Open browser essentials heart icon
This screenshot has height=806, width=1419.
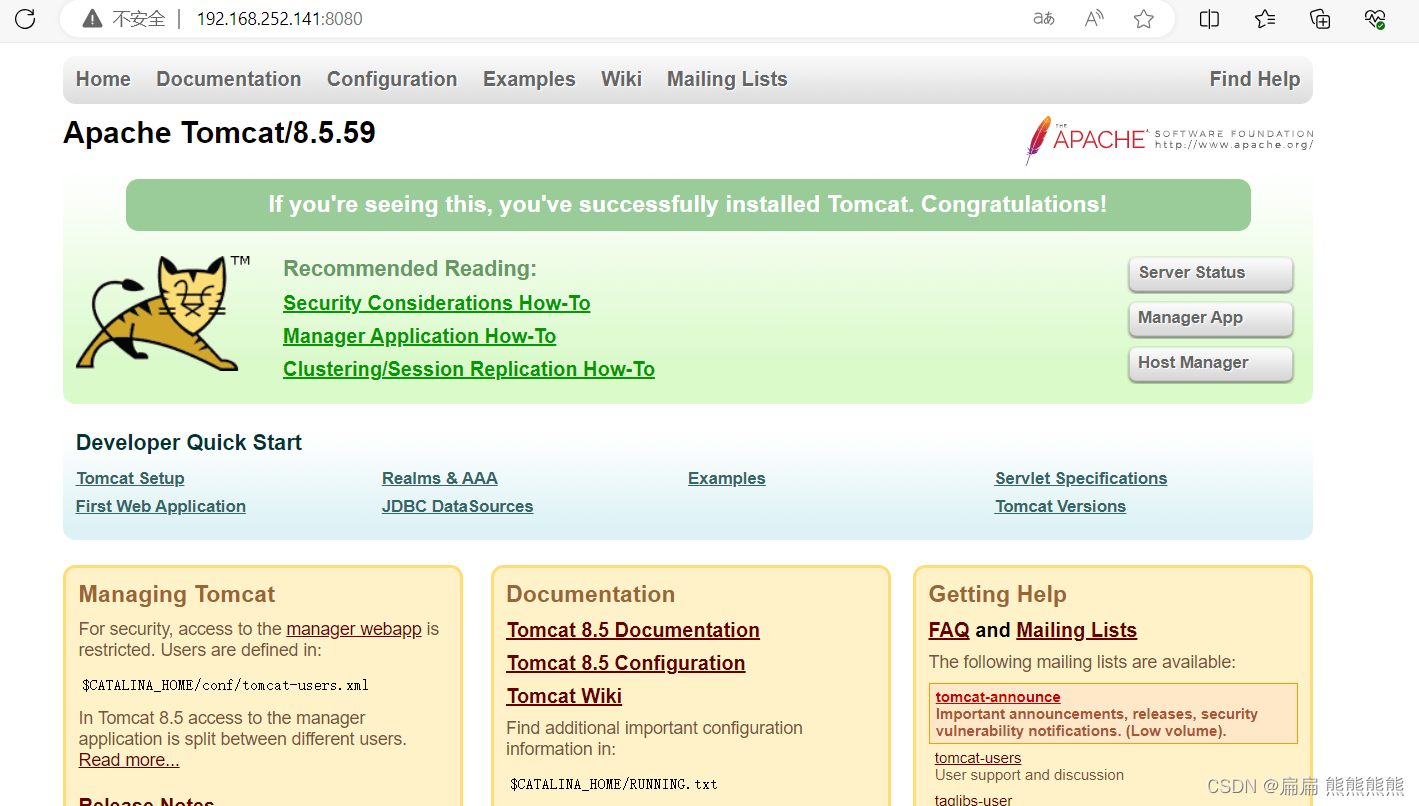1375,18
